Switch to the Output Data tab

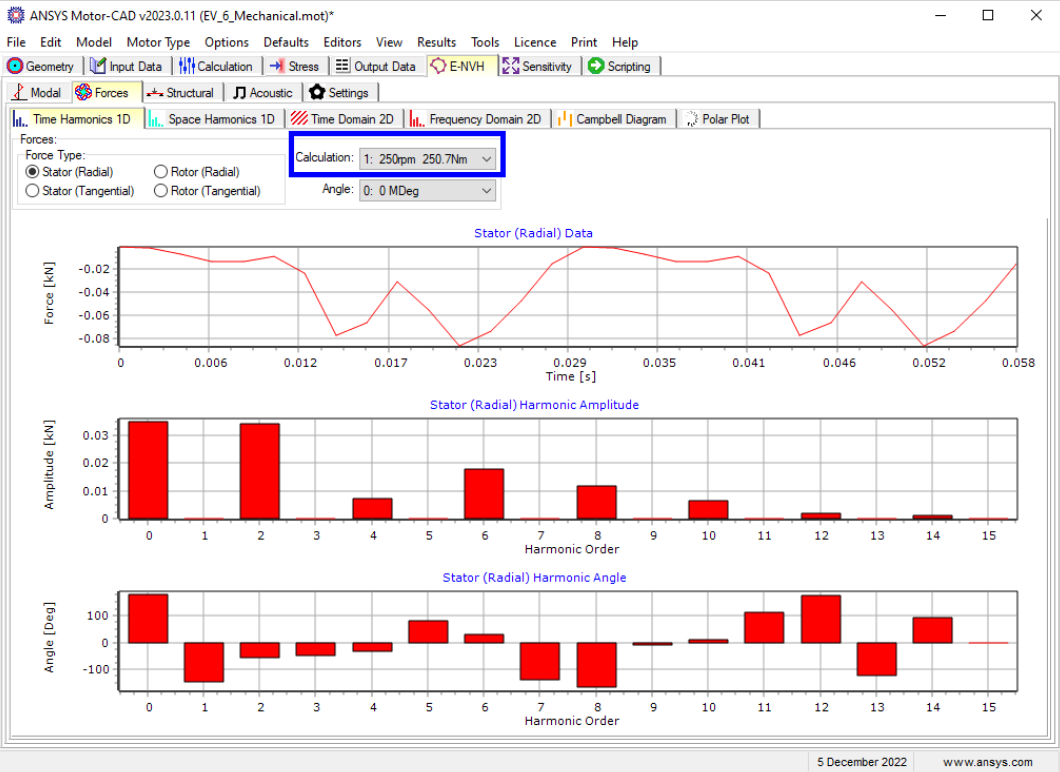377,66
